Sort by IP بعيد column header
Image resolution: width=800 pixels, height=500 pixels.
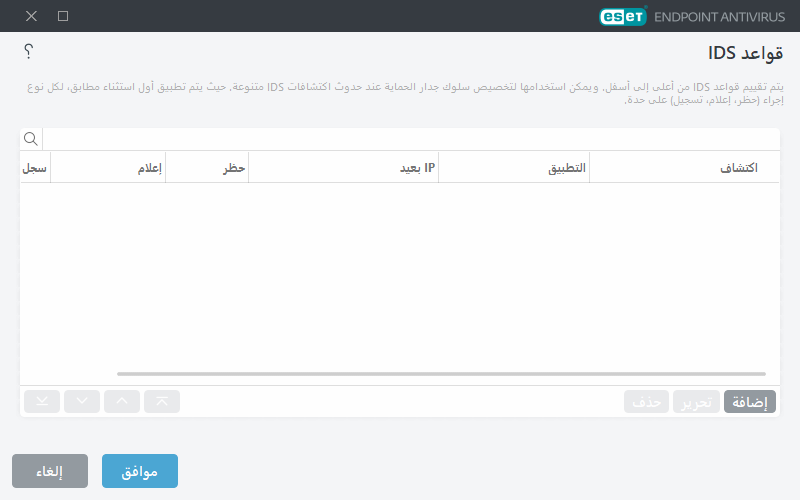[x=343, y=168]
